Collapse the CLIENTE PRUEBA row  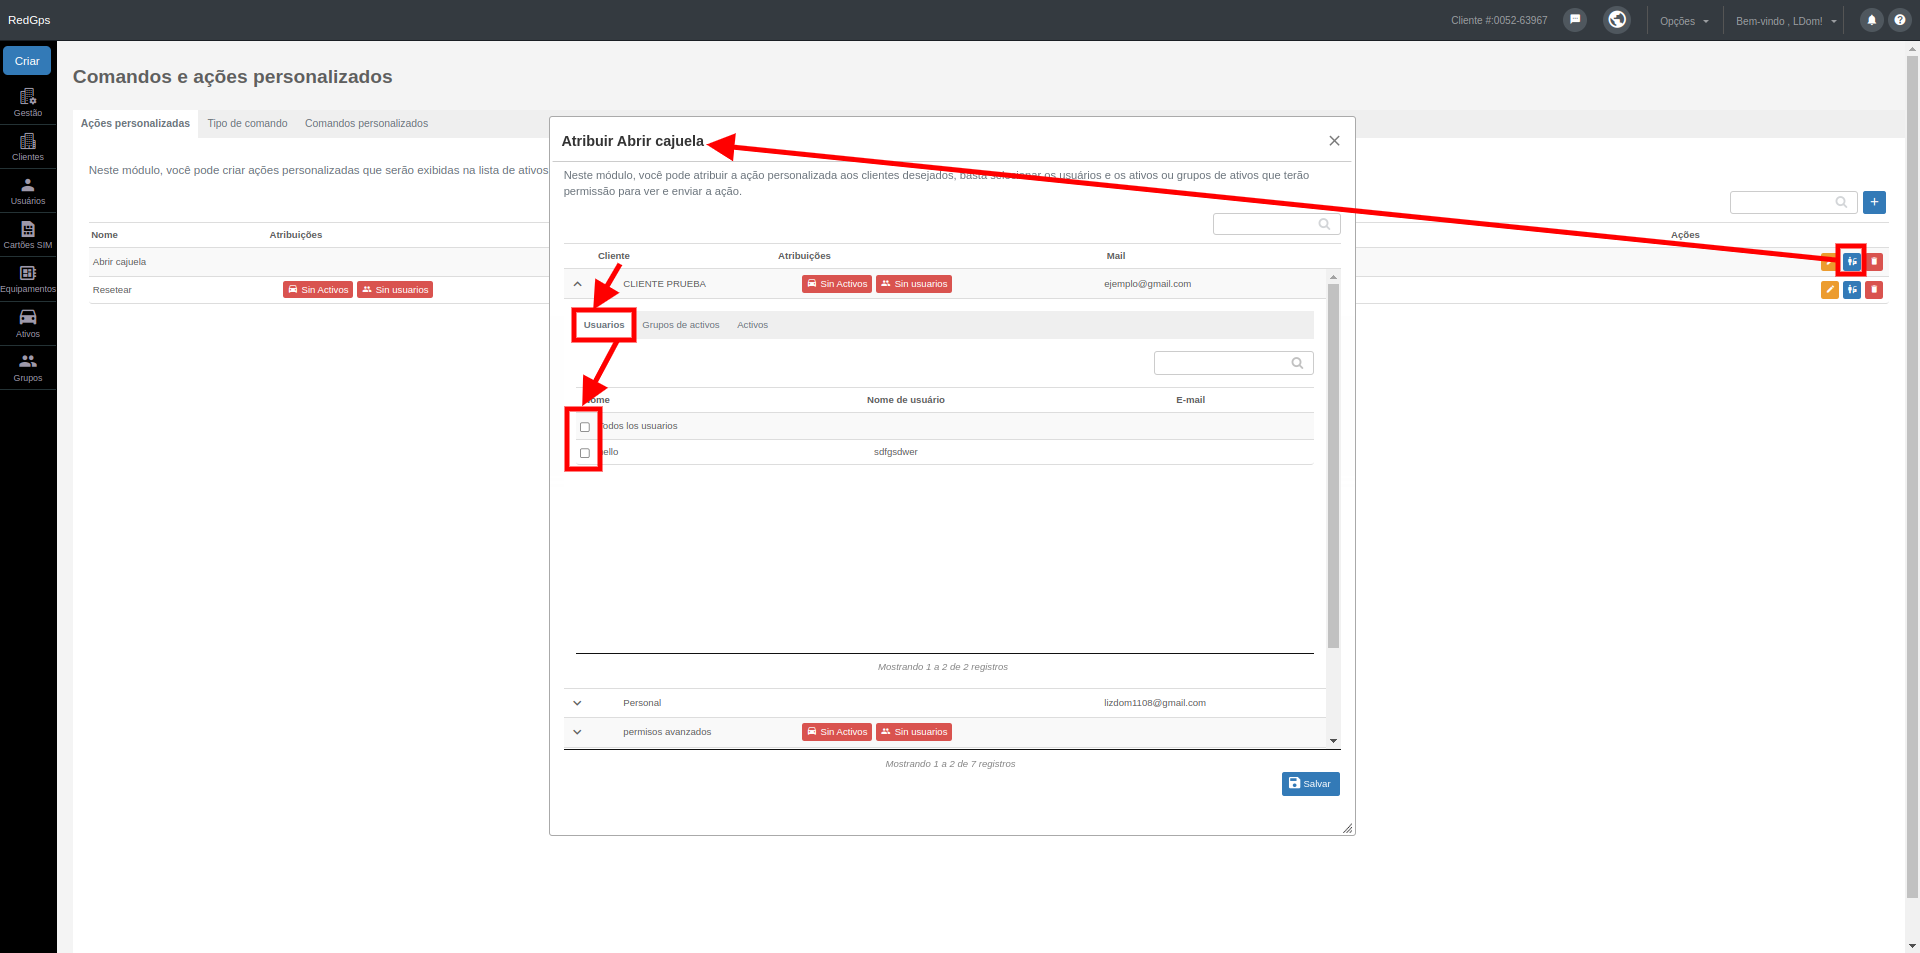point(577,284)
